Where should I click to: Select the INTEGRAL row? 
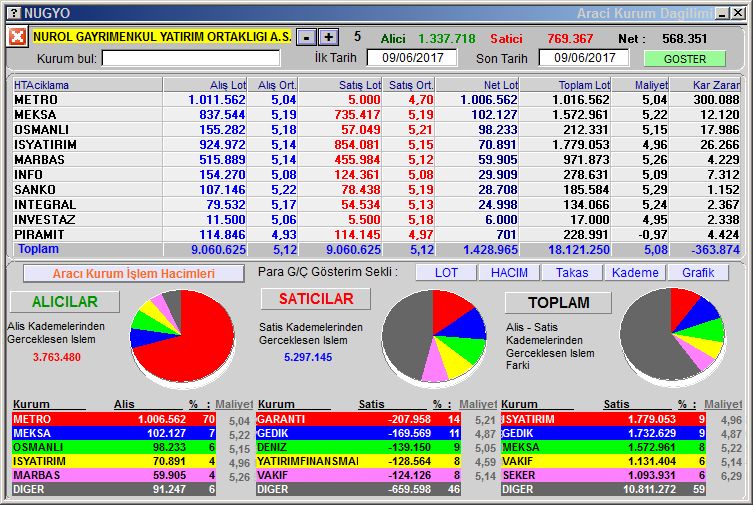tap(376, 204)
